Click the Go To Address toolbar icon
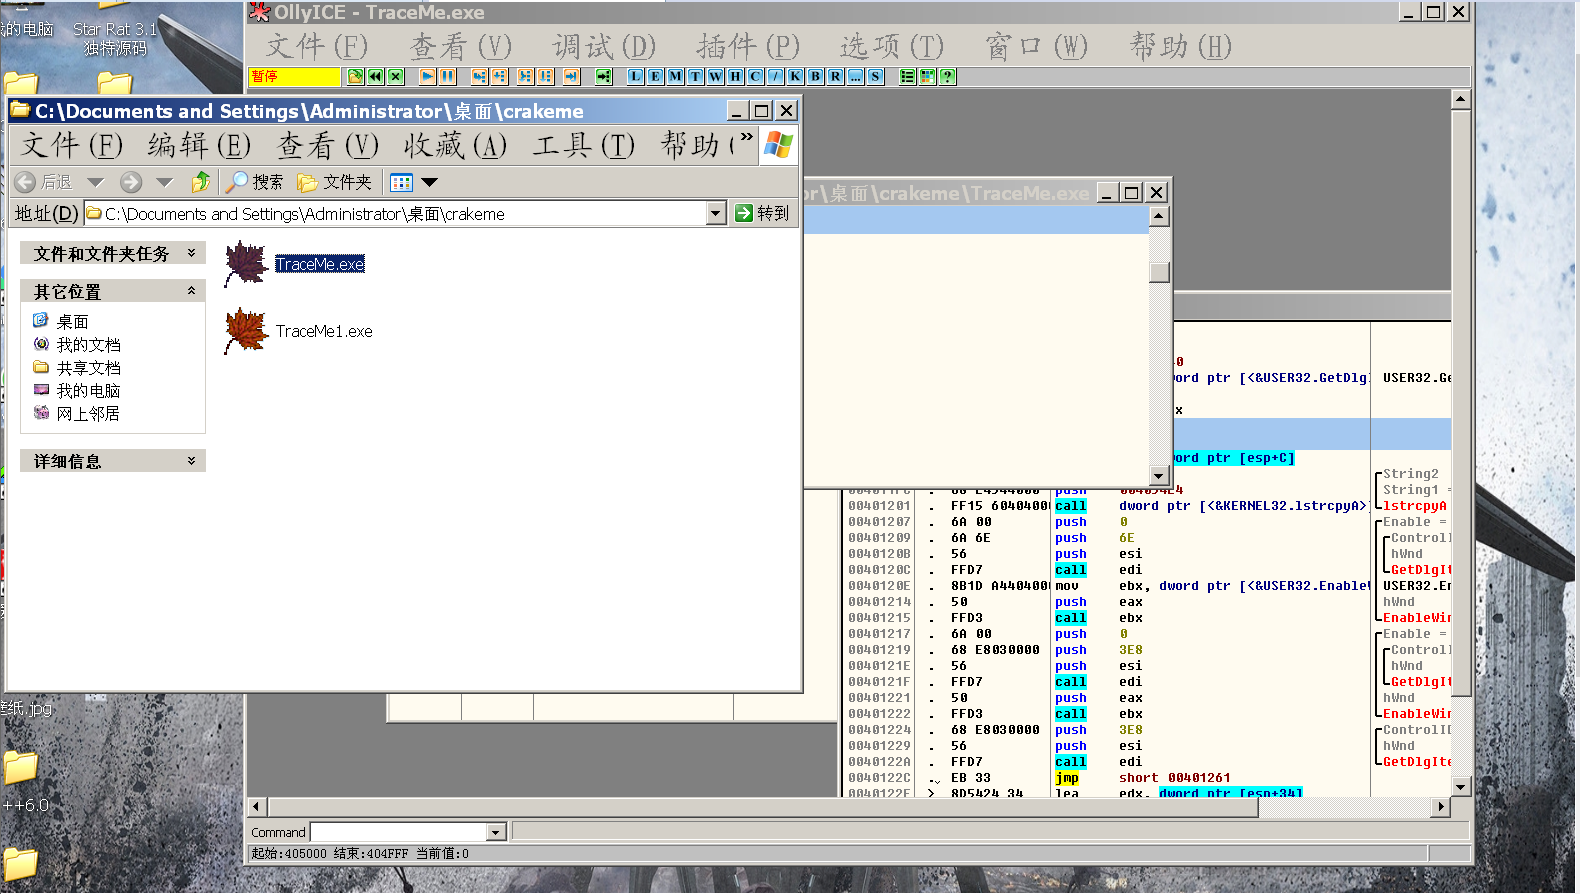 (603, 76)
